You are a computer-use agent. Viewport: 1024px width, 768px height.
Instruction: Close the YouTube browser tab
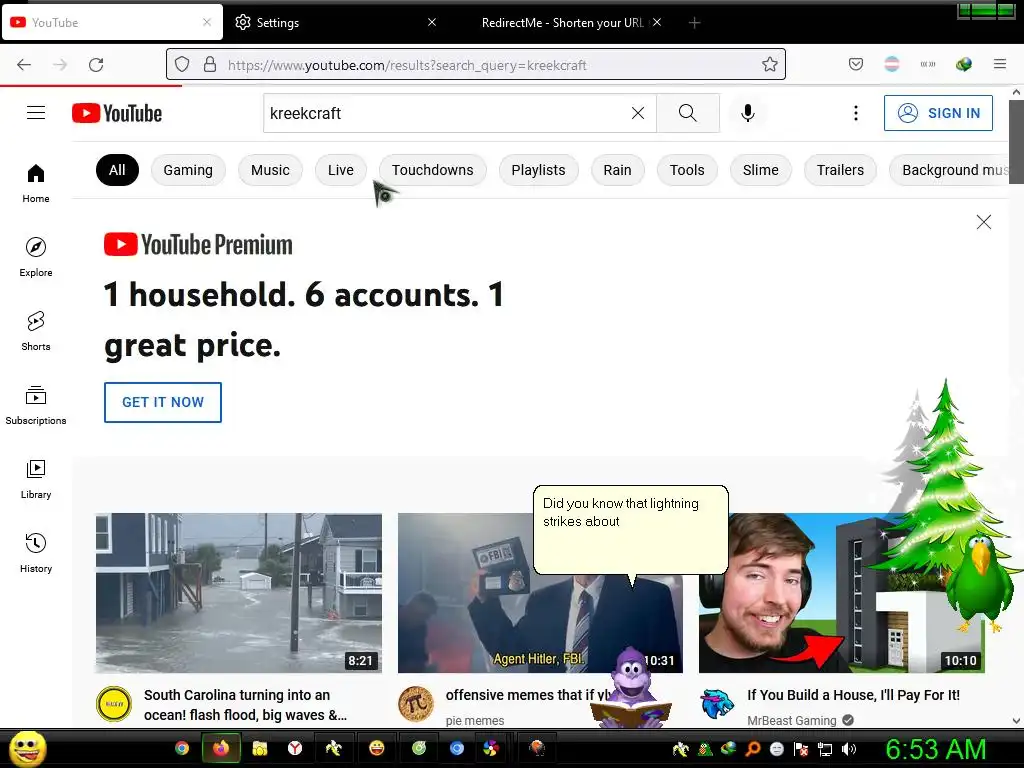pyautogui.click(x=207, y=22)
